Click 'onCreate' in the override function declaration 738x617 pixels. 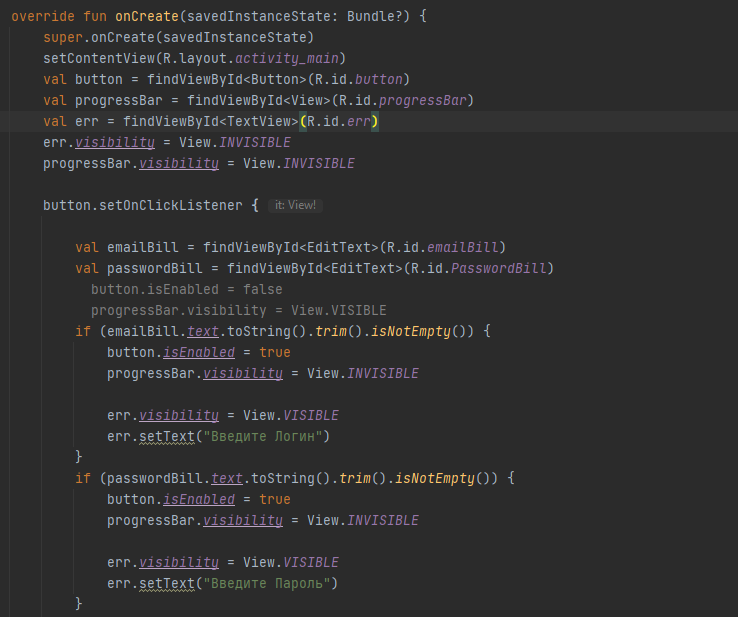point(147,16)
